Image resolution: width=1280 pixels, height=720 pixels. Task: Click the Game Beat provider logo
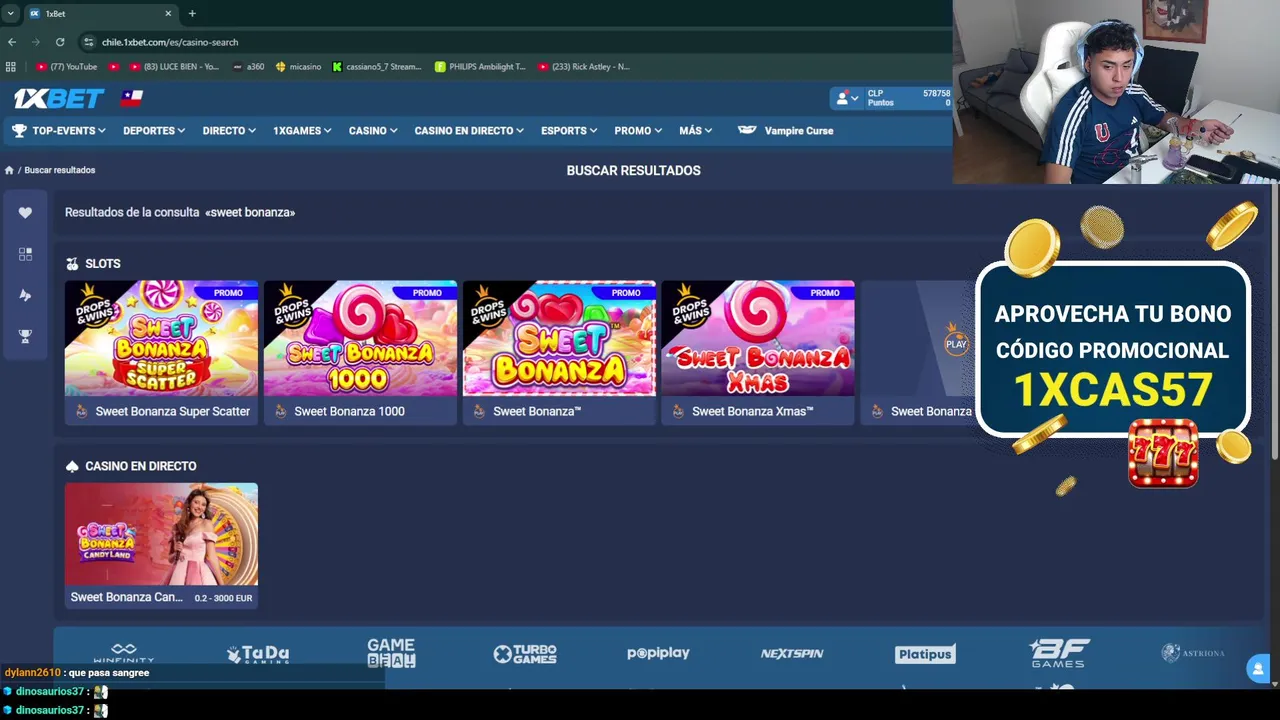click(391, 653)
